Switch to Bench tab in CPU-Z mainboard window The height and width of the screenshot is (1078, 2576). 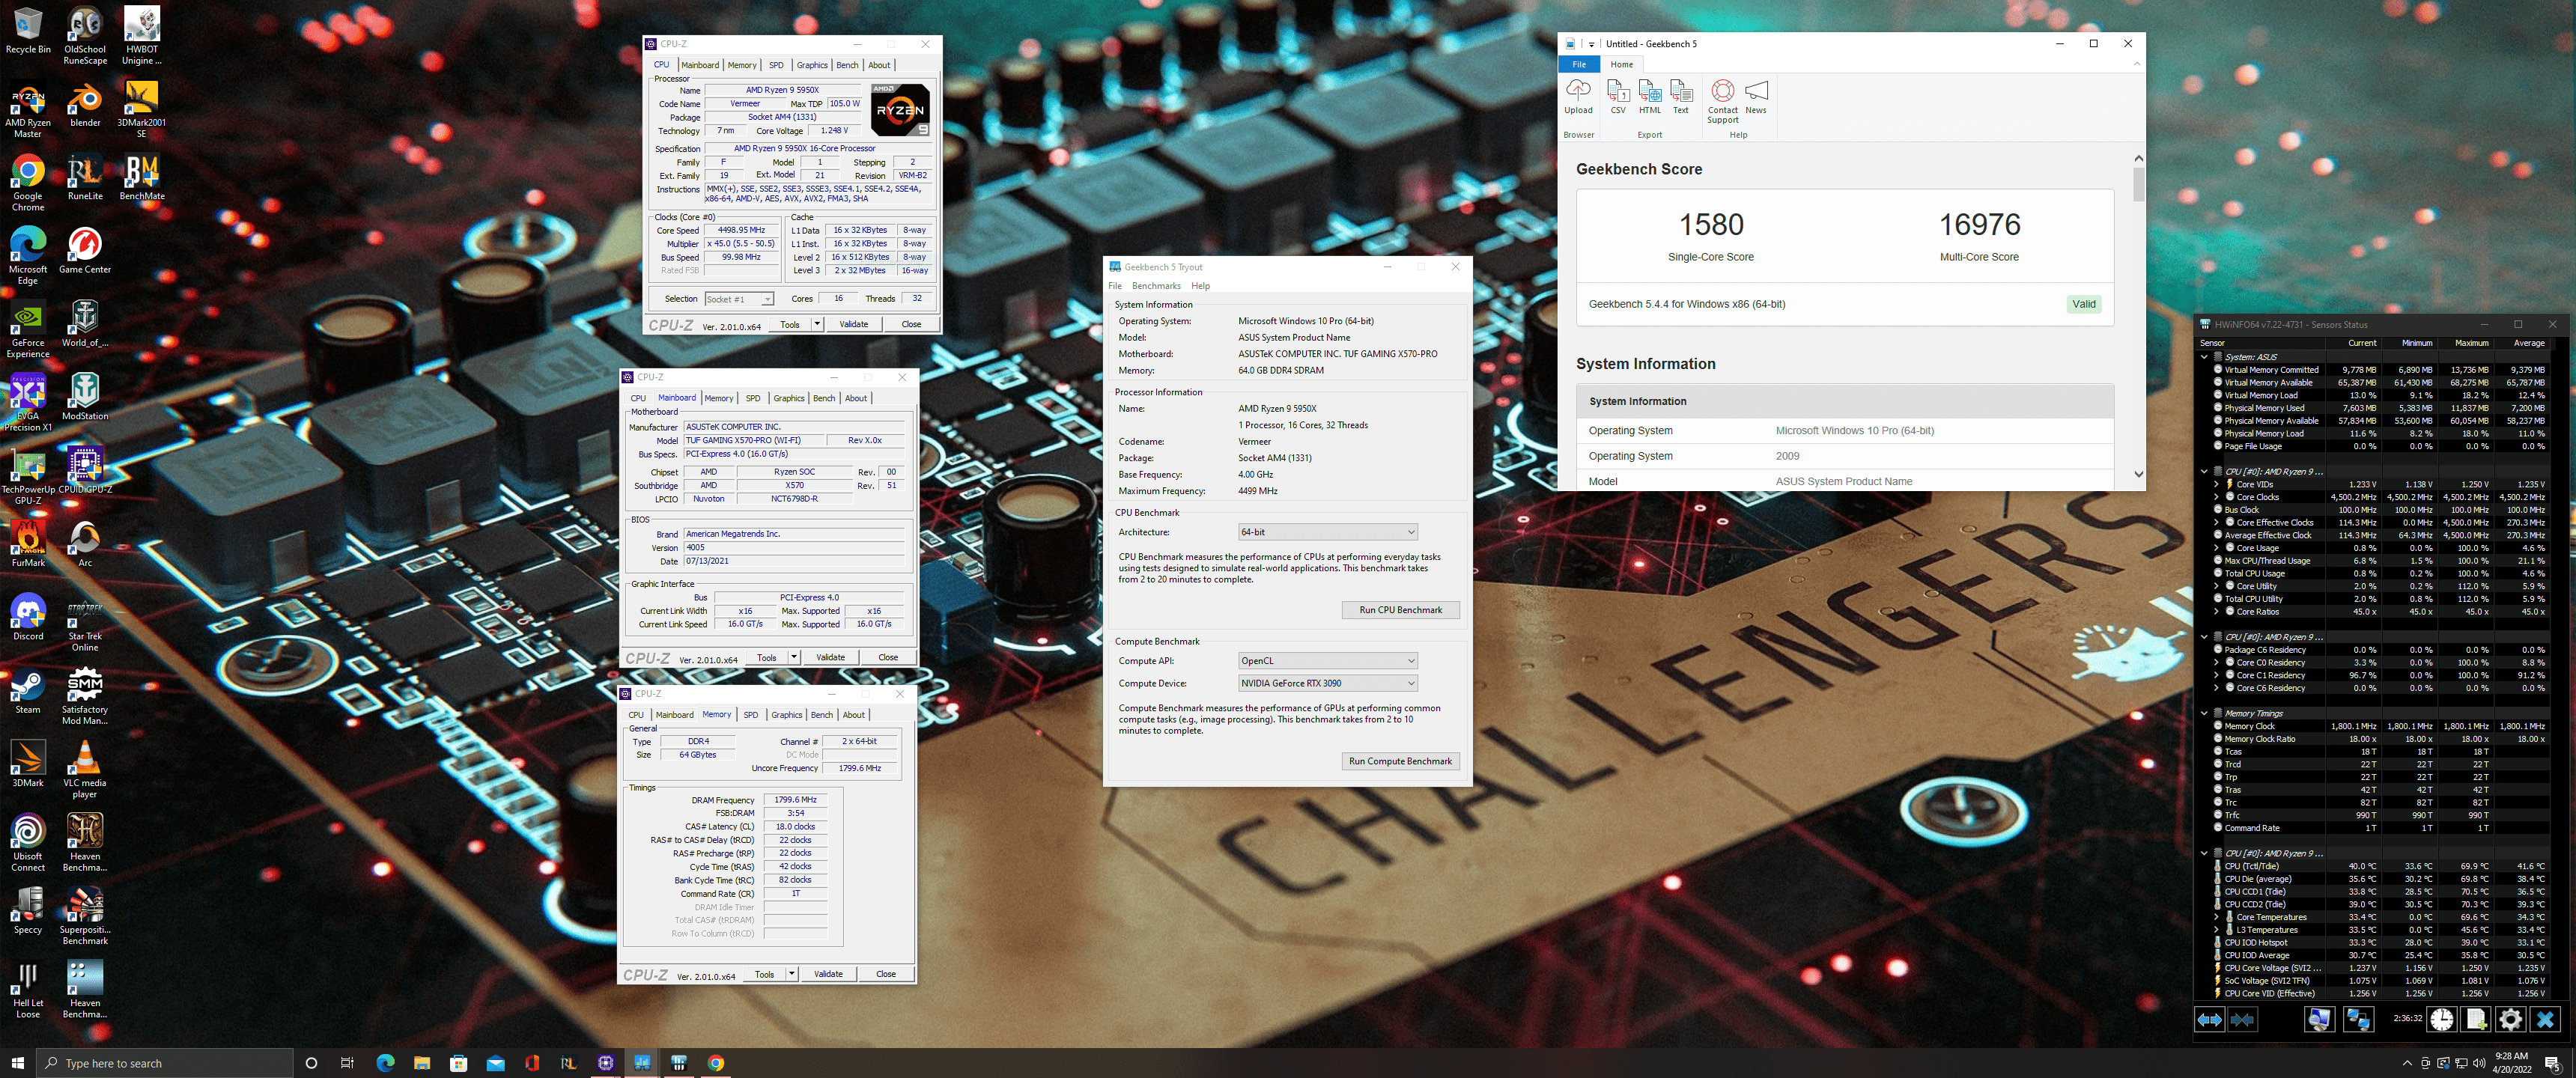(x=824, y=398)
